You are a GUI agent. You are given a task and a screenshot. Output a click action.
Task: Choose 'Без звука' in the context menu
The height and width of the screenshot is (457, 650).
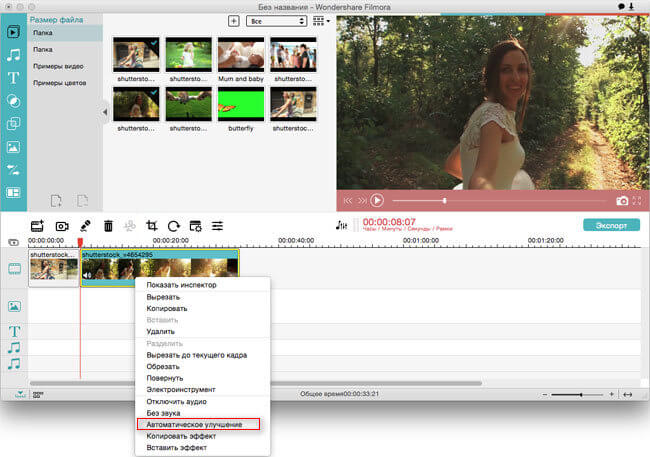[x=203, y=413]
